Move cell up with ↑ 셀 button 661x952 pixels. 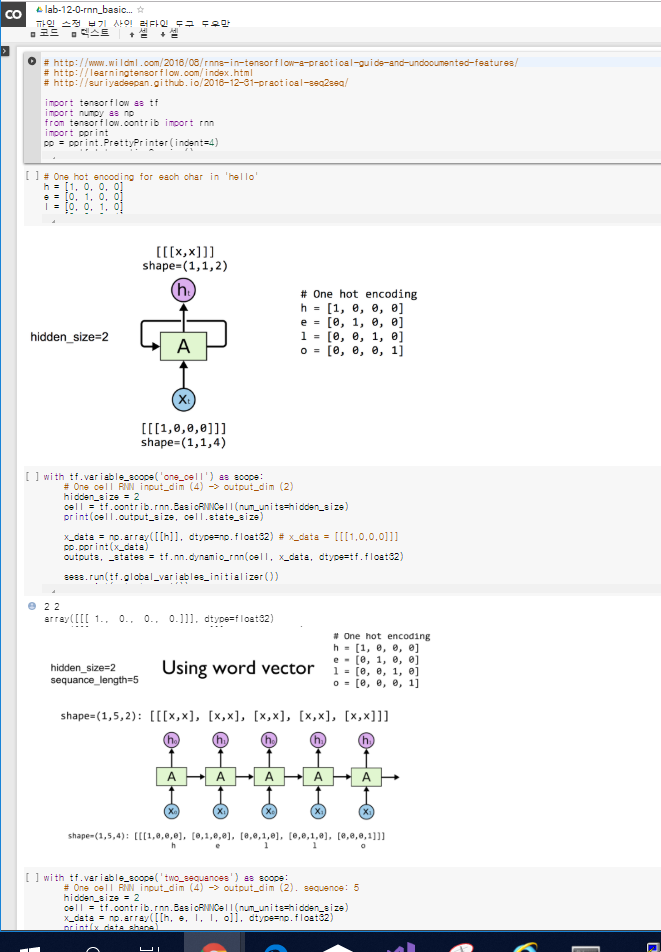click(139, 33)
